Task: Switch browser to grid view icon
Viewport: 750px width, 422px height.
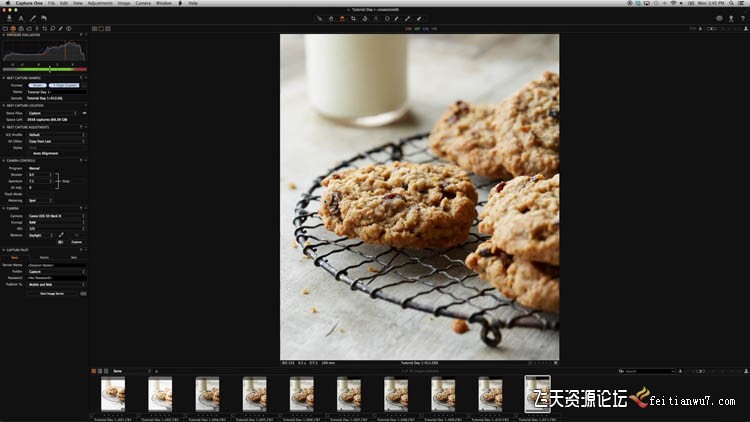Action: (x=100, y=371)
